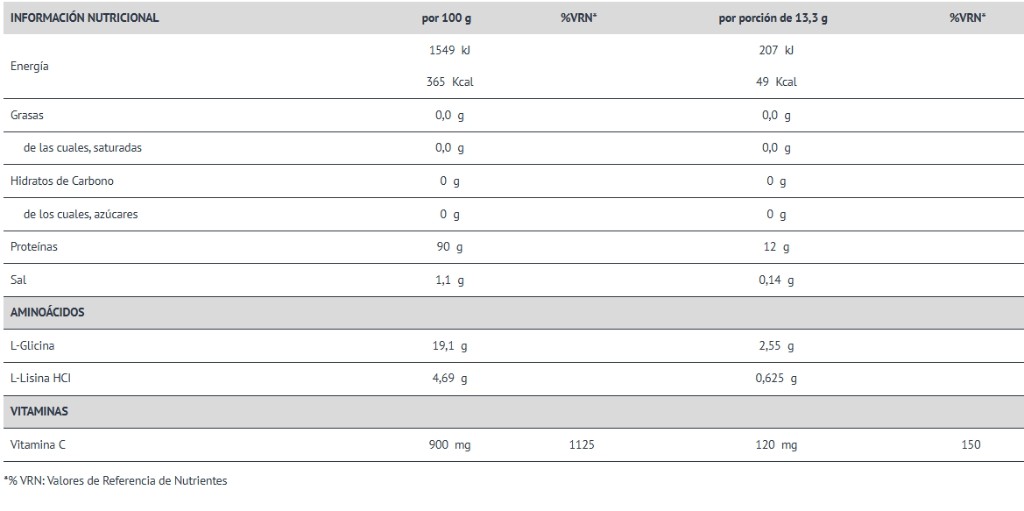The width and height of the screenshot is (1024, 511).
Task: Click the 49 Kcal per portion value
Action: 776,82
